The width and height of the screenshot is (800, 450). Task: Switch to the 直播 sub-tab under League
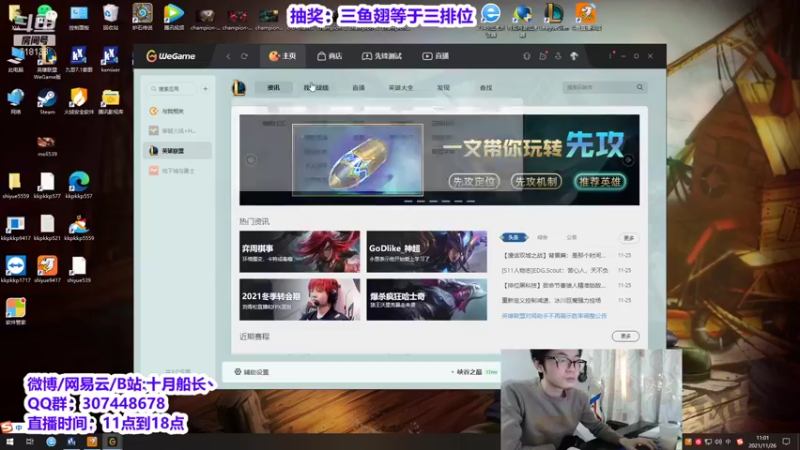[x=359, y=88]
